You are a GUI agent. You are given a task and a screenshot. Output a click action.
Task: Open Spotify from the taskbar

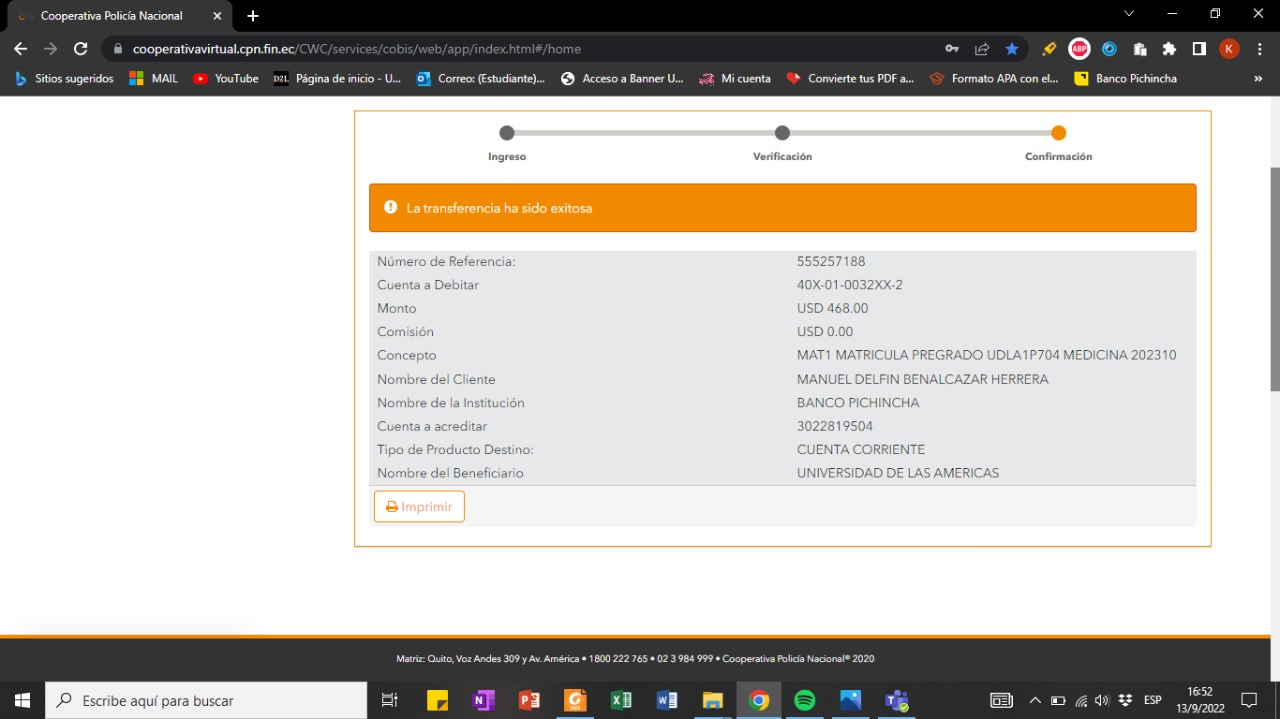pos(804,700)
